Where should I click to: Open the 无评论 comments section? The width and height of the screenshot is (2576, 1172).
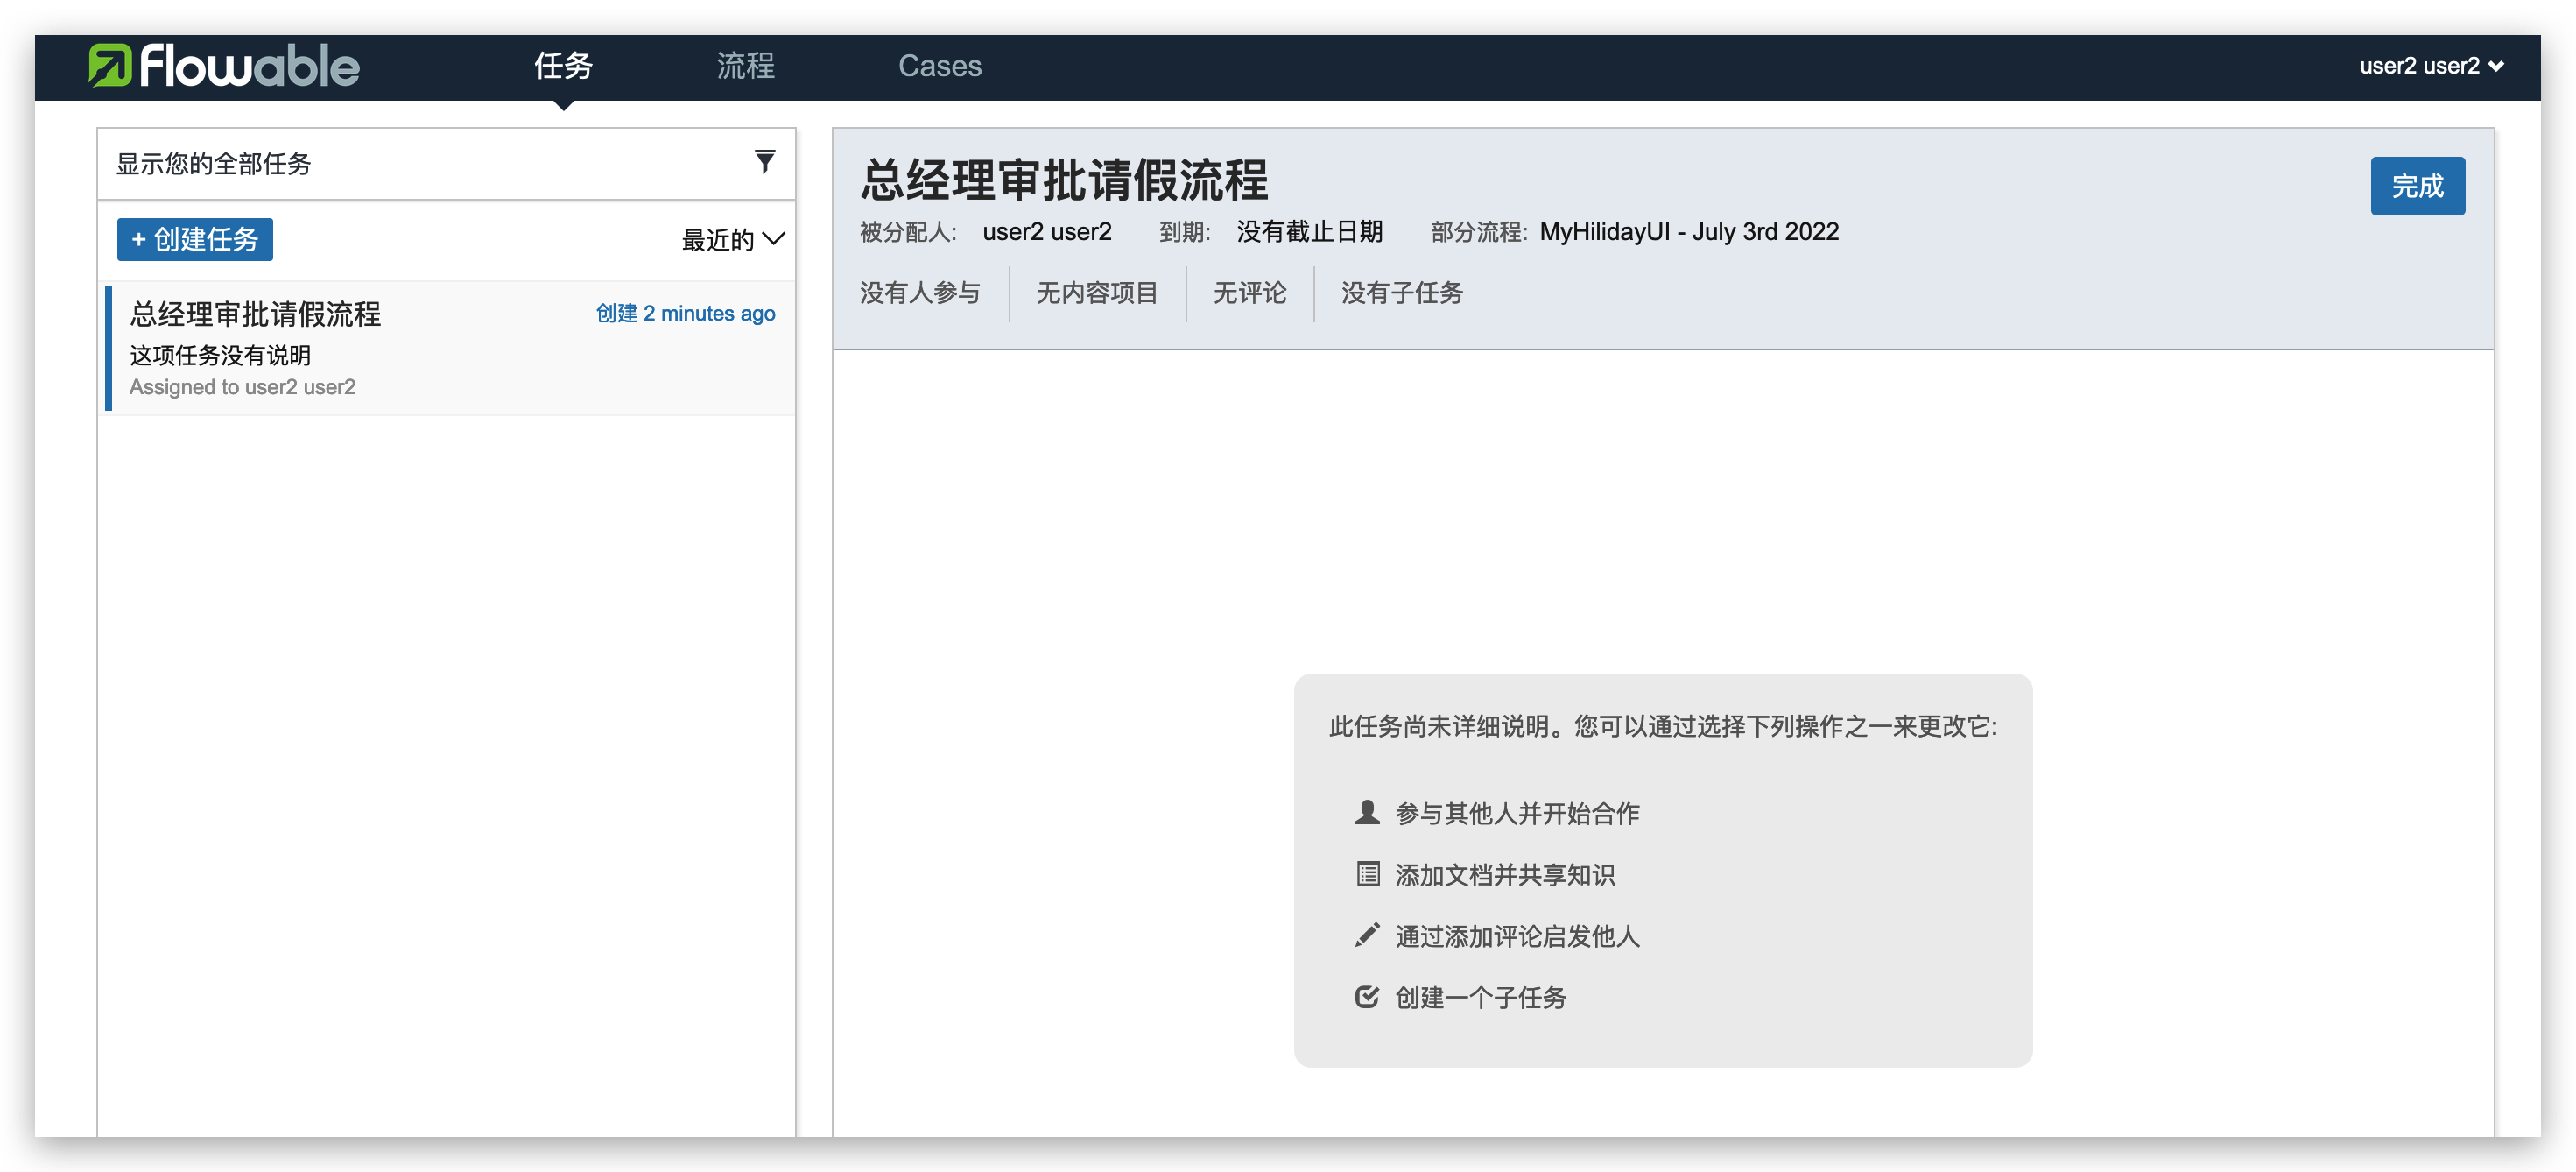[1249, 293]
